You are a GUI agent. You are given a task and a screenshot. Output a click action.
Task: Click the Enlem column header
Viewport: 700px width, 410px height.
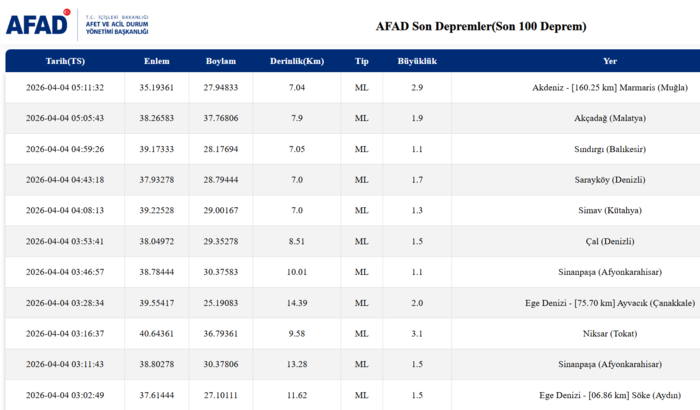(157, 61)
